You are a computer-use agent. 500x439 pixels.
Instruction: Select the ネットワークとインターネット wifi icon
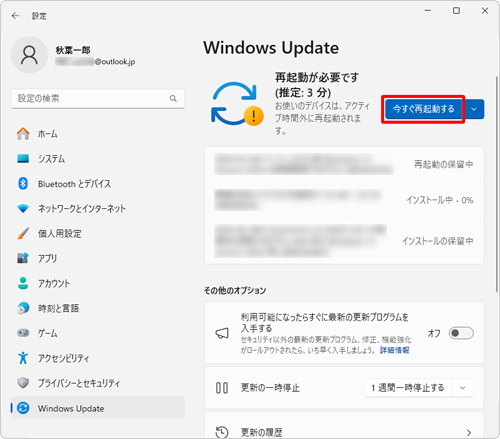pos(23,209)
